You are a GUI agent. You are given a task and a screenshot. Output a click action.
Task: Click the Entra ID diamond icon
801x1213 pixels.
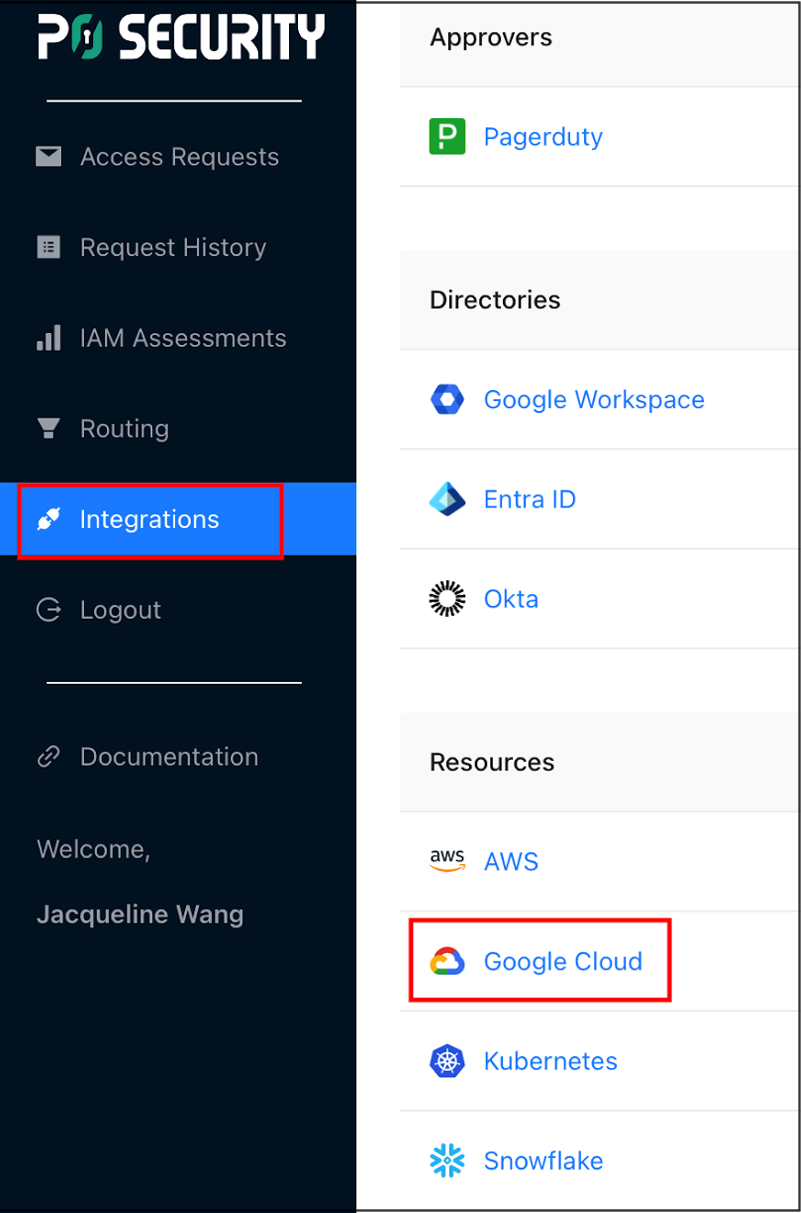(447, 499)
